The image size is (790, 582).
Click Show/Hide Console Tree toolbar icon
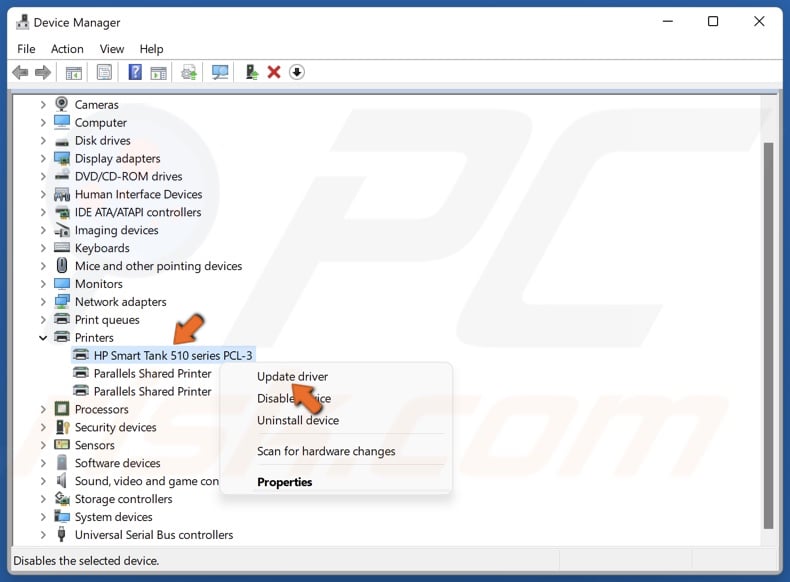coord(74,73)
